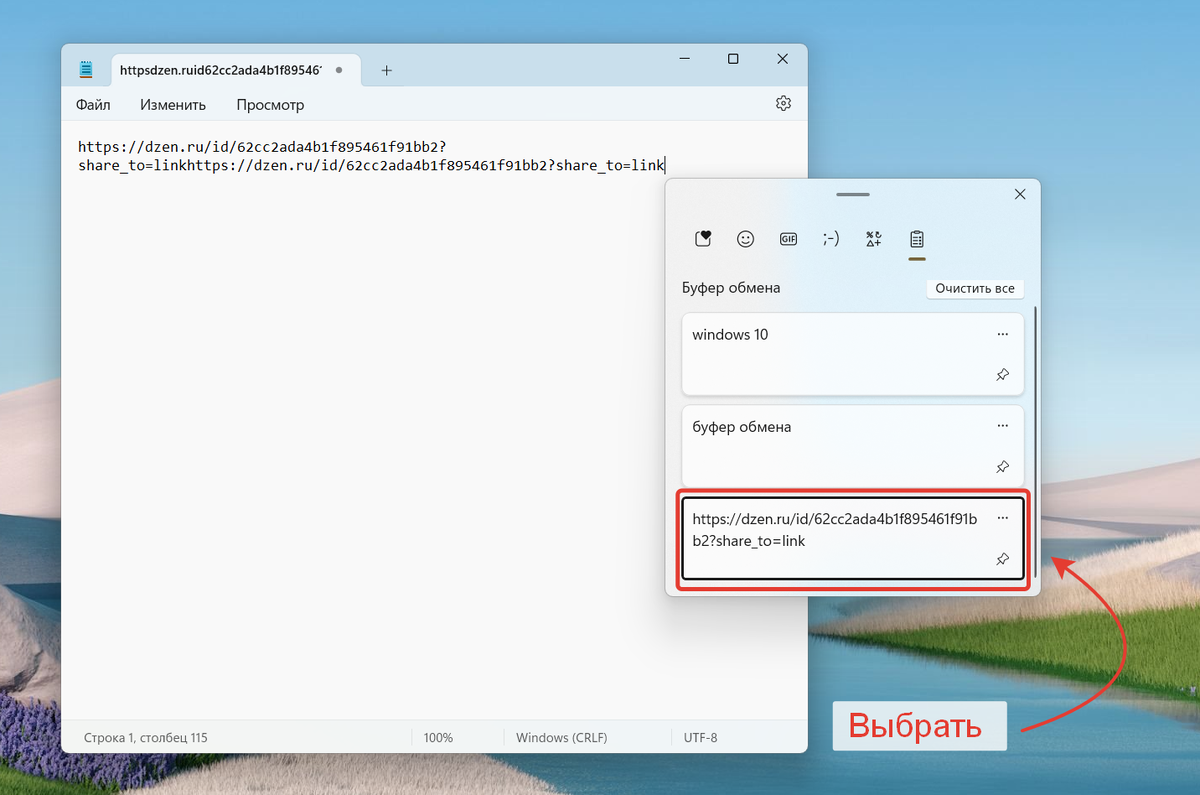The width and height of the screenshot is (1200, 795).
Task: Click 'Строка 1, столбец 115' status entry
Action: pos(145,738)
